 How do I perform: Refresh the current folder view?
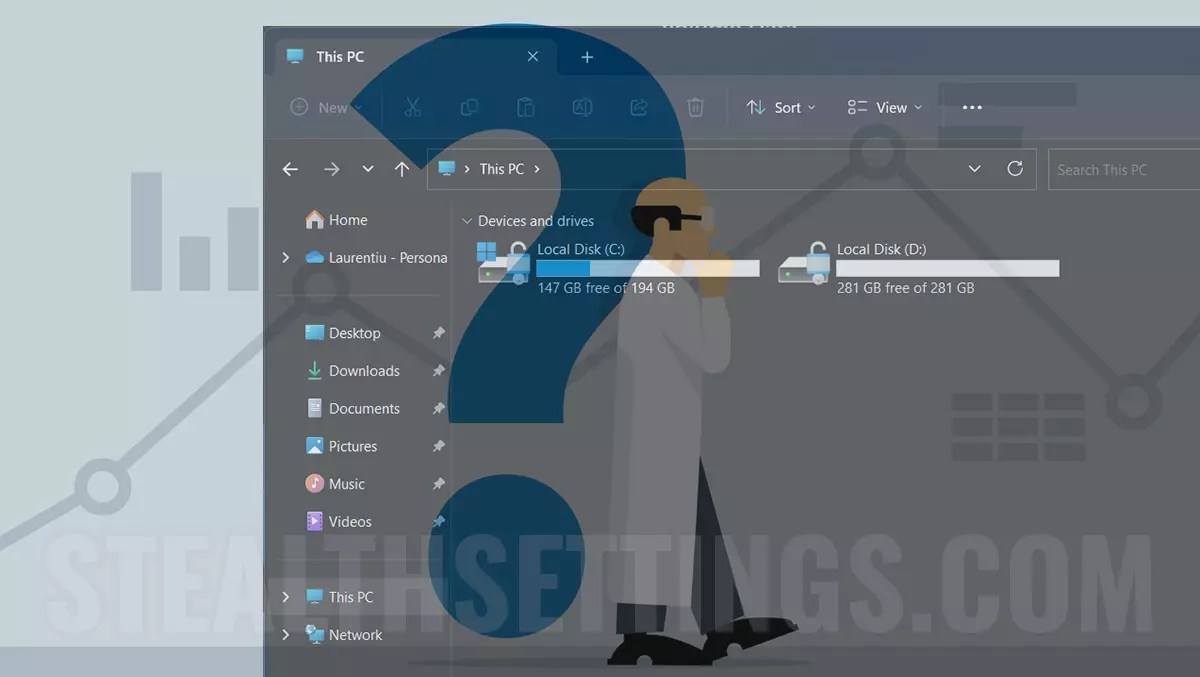pyautogui.click(x=1015, y=169)
